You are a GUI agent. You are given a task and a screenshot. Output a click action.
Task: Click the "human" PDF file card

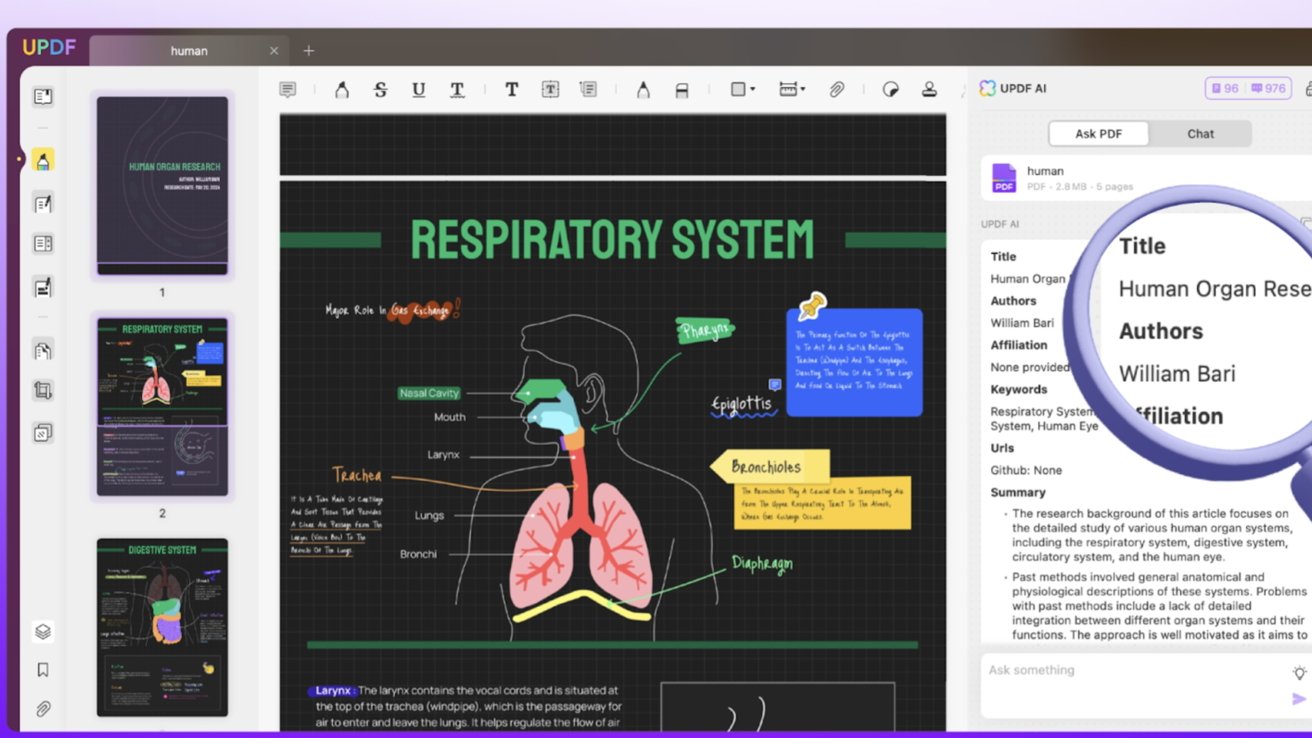[1146, 178]
